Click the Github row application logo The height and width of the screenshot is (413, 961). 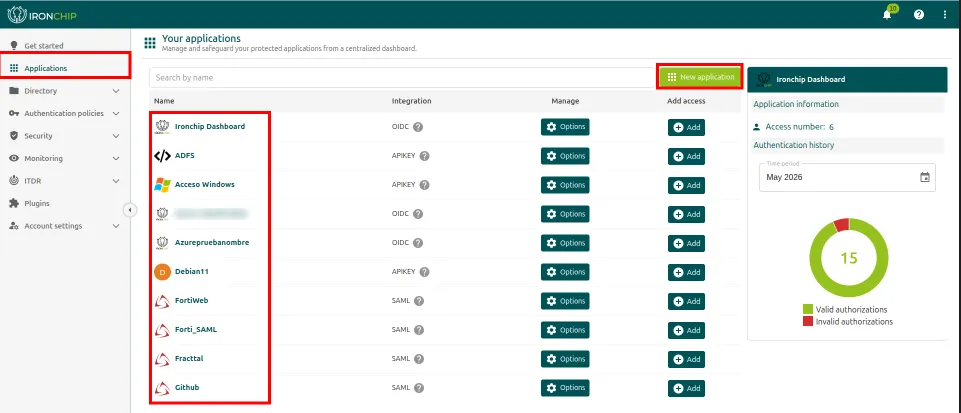tap(162, 388)
